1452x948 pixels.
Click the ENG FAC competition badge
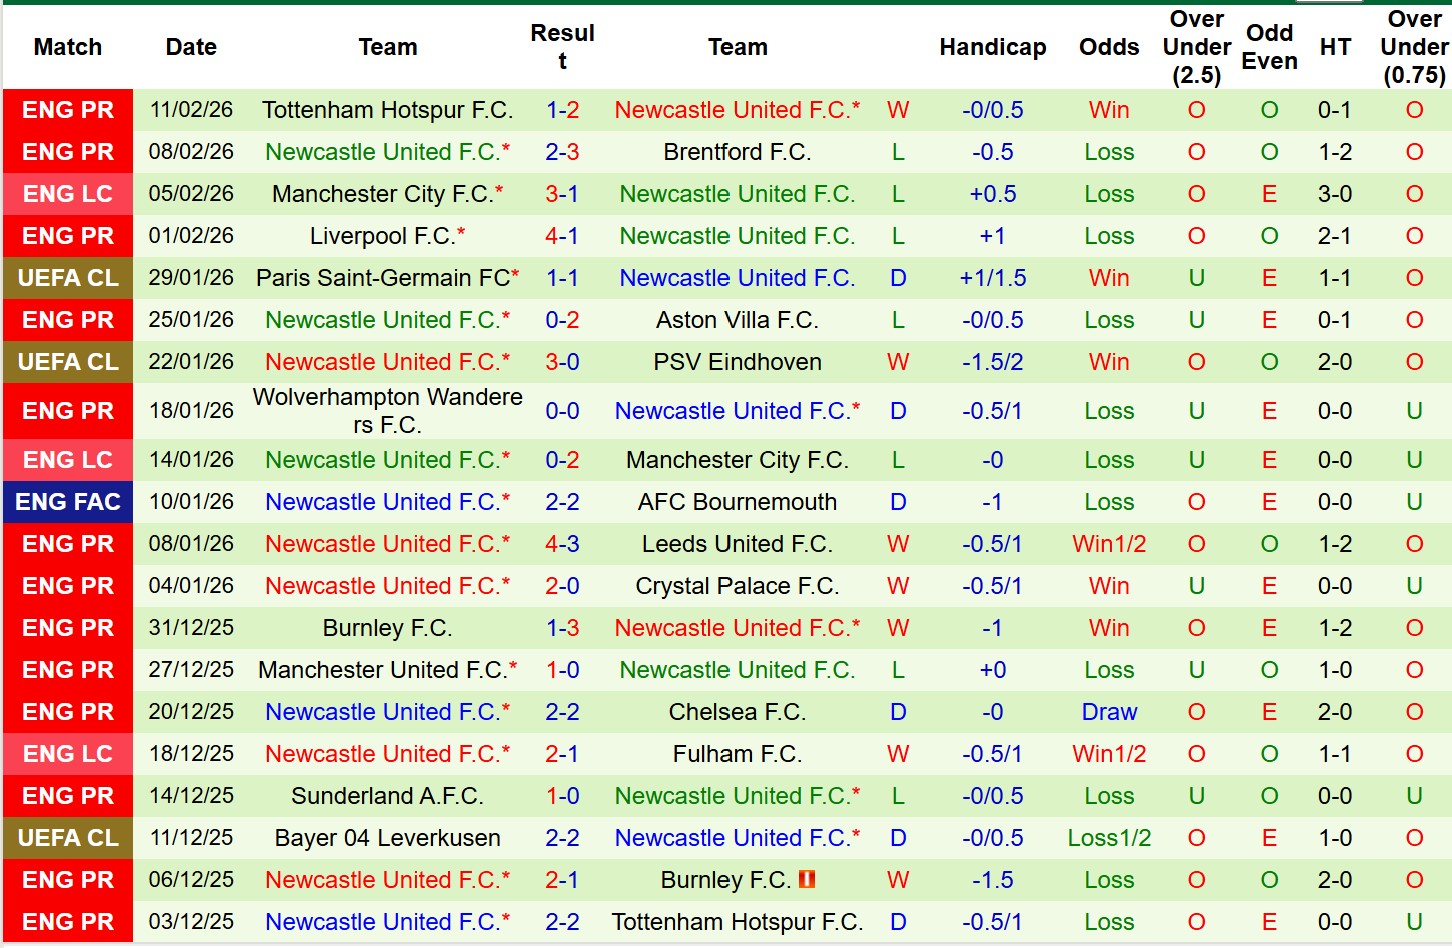coord(68,502)
